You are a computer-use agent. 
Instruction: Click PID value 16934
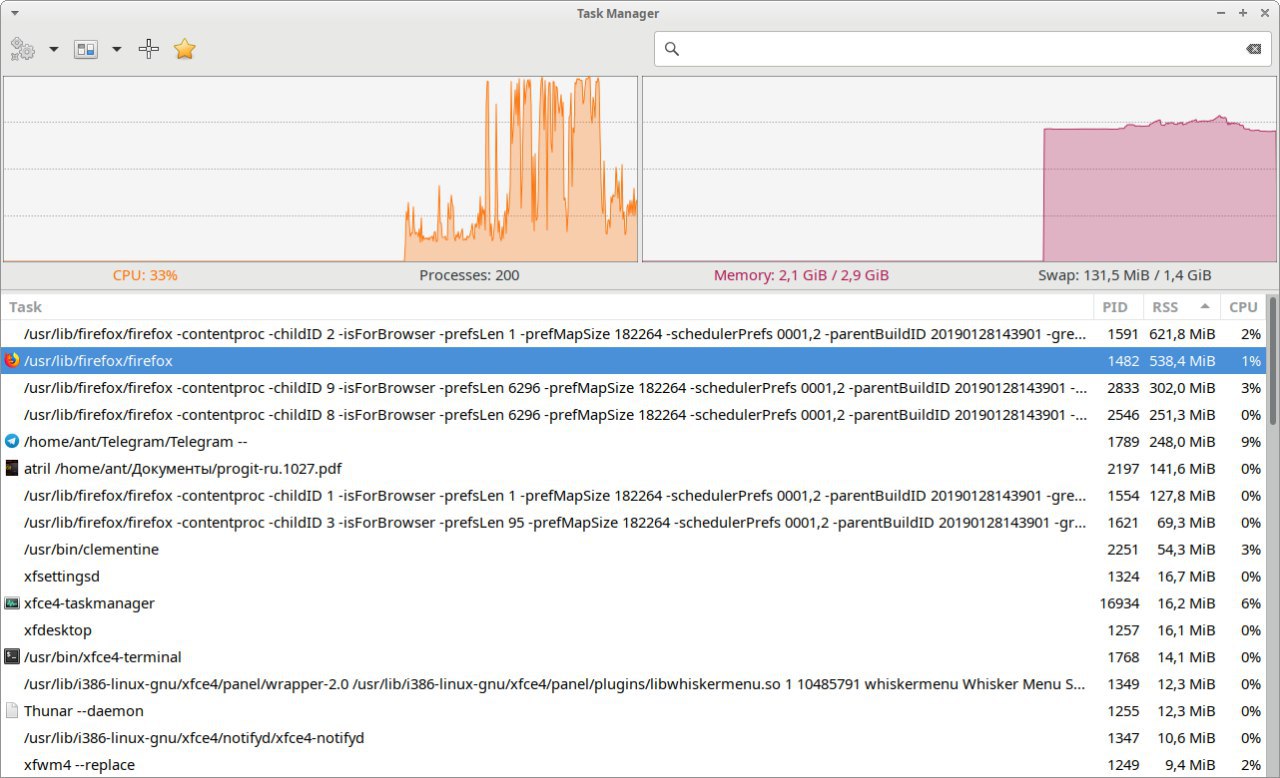click(1119, 603)
